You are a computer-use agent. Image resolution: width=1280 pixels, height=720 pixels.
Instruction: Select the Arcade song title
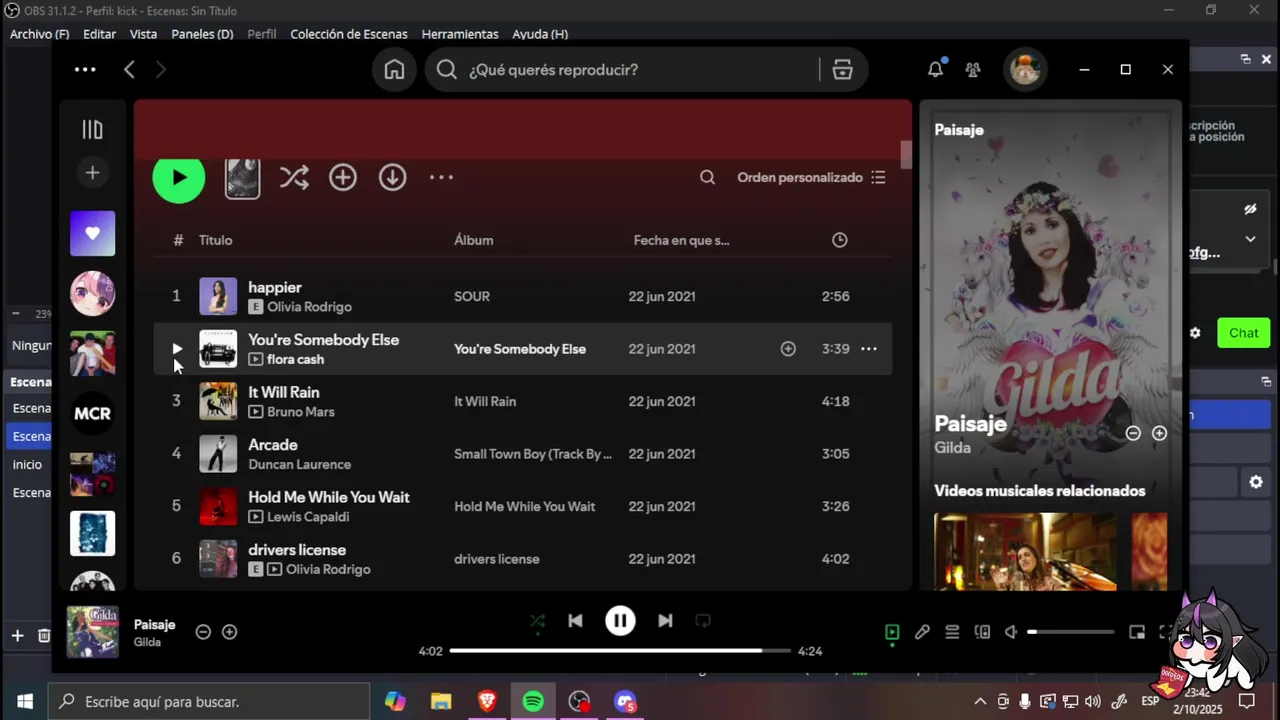pyautogui.click(x=273, y=444)
